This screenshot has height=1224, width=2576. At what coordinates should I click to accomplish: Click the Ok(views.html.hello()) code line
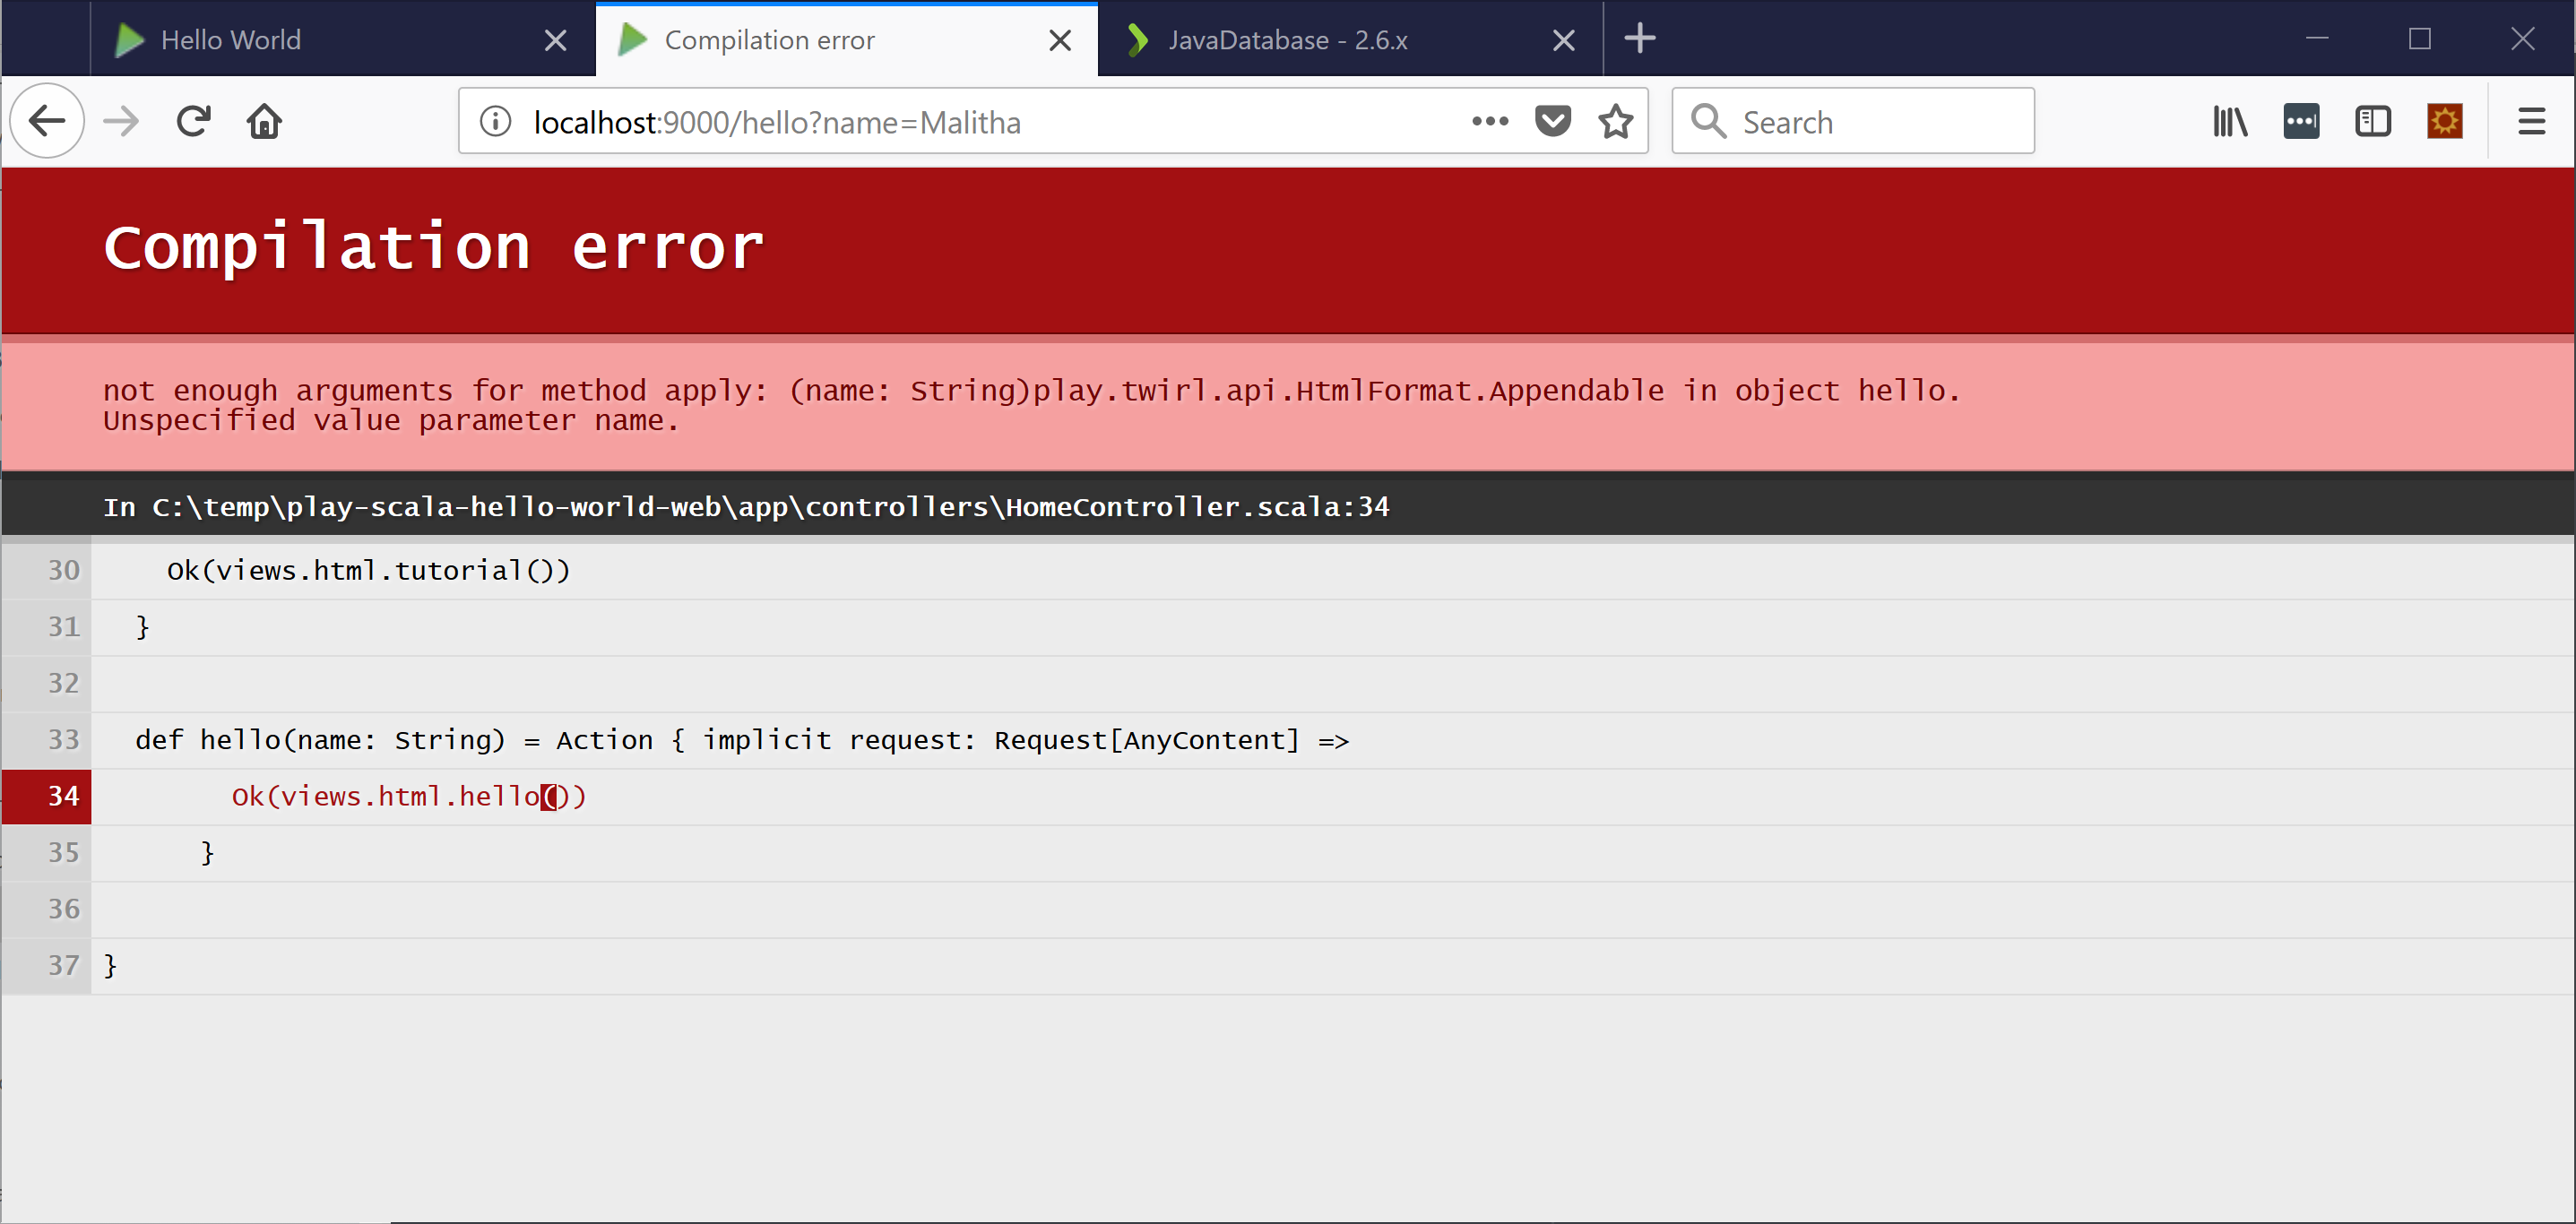click(409, 796)
